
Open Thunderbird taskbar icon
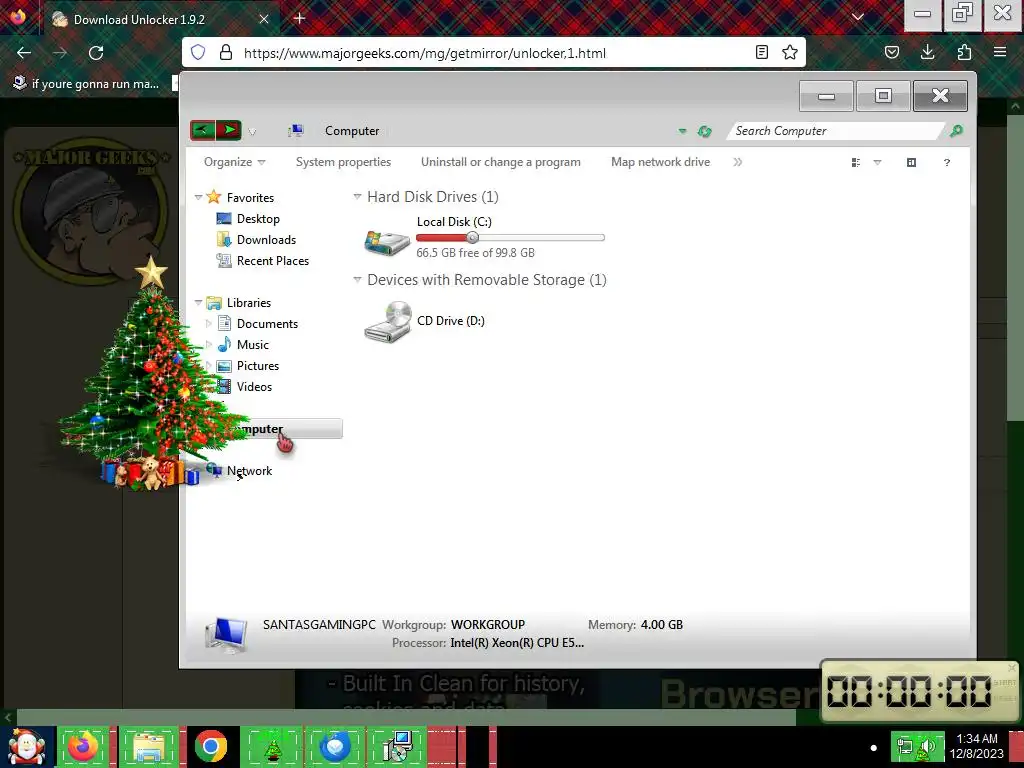[334, 747]
